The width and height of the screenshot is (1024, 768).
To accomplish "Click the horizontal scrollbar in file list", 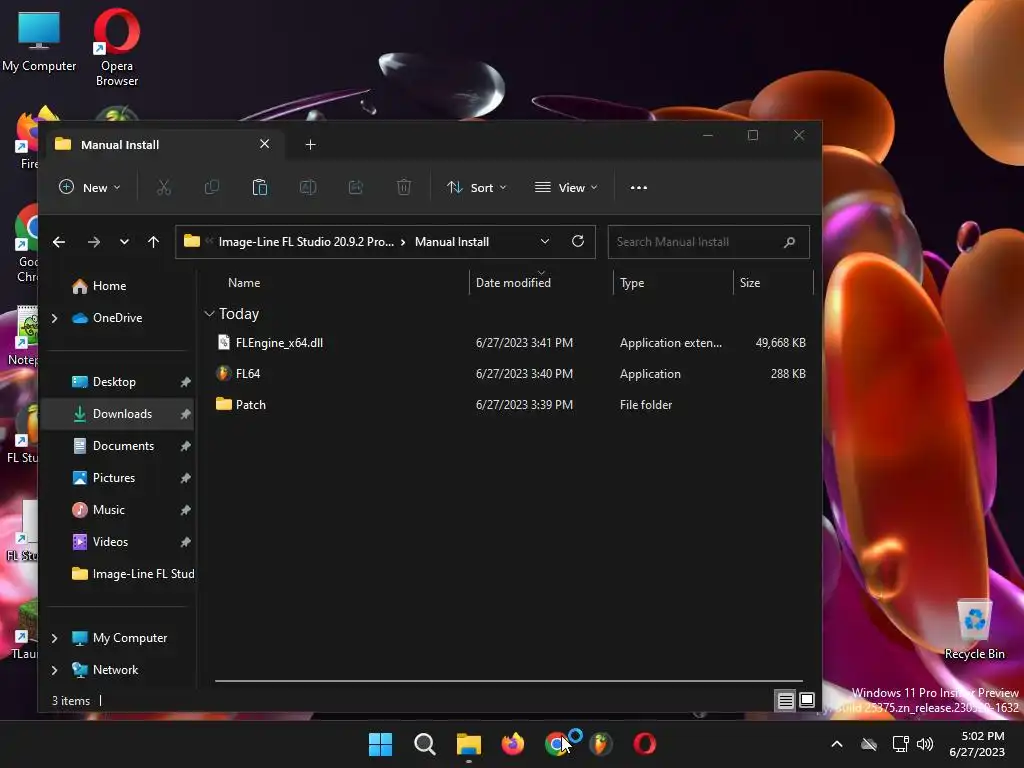I will point(509,681).
